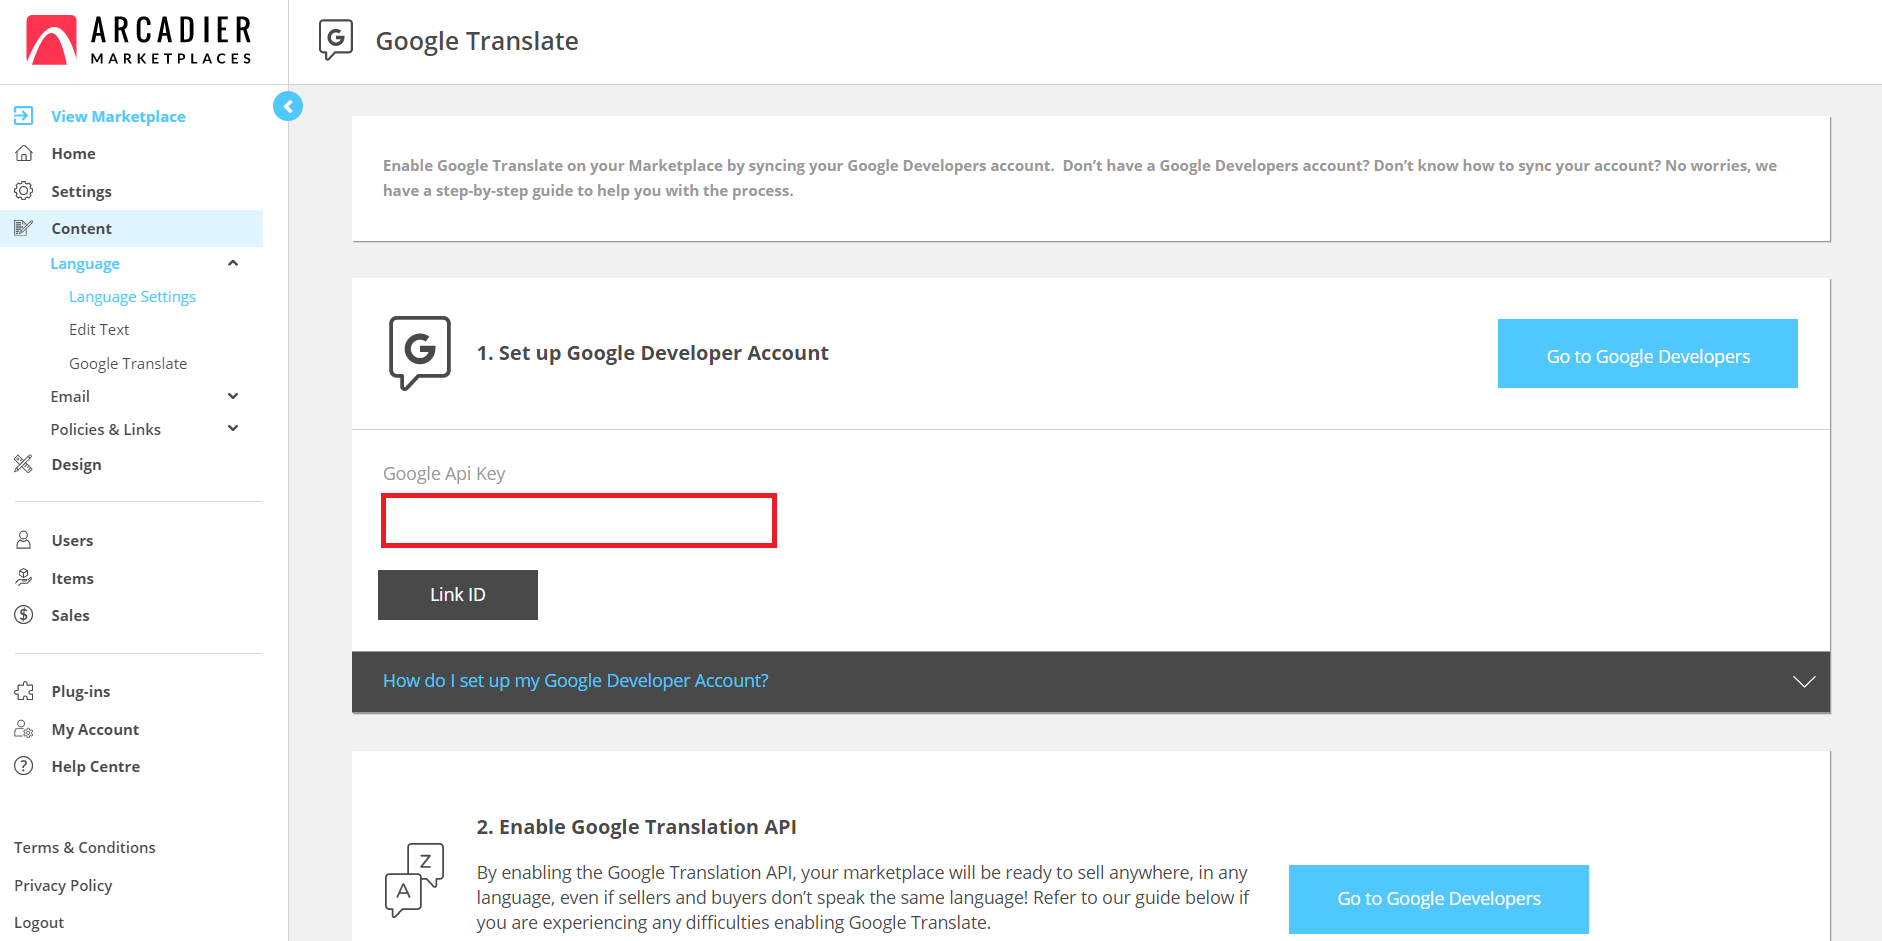The height and width of the screenshot is (941, 1882).
Task: Click the Home house icon
Action: coord(24,153)
